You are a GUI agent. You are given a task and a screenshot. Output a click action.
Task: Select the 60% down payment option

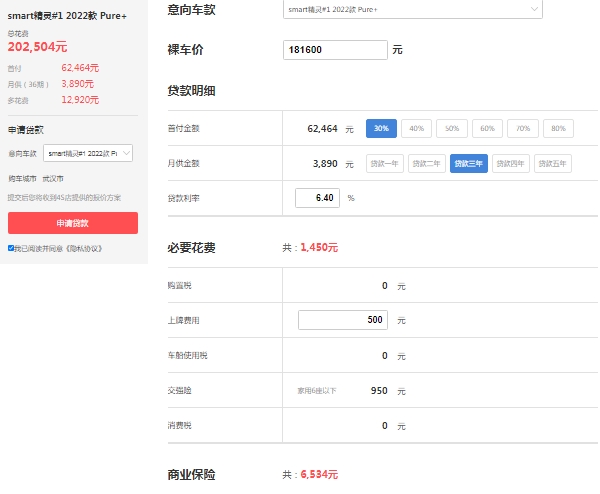click(487, 129)
